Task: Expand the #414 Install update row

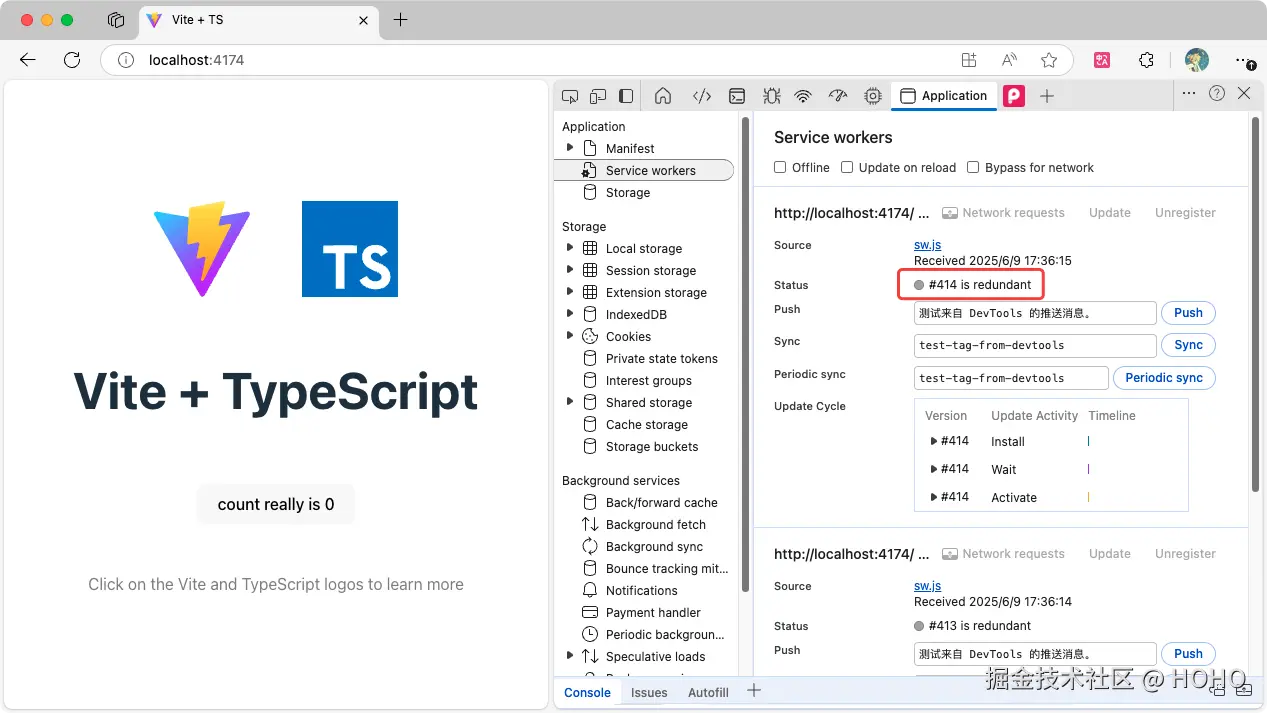Action: (933, 441)
